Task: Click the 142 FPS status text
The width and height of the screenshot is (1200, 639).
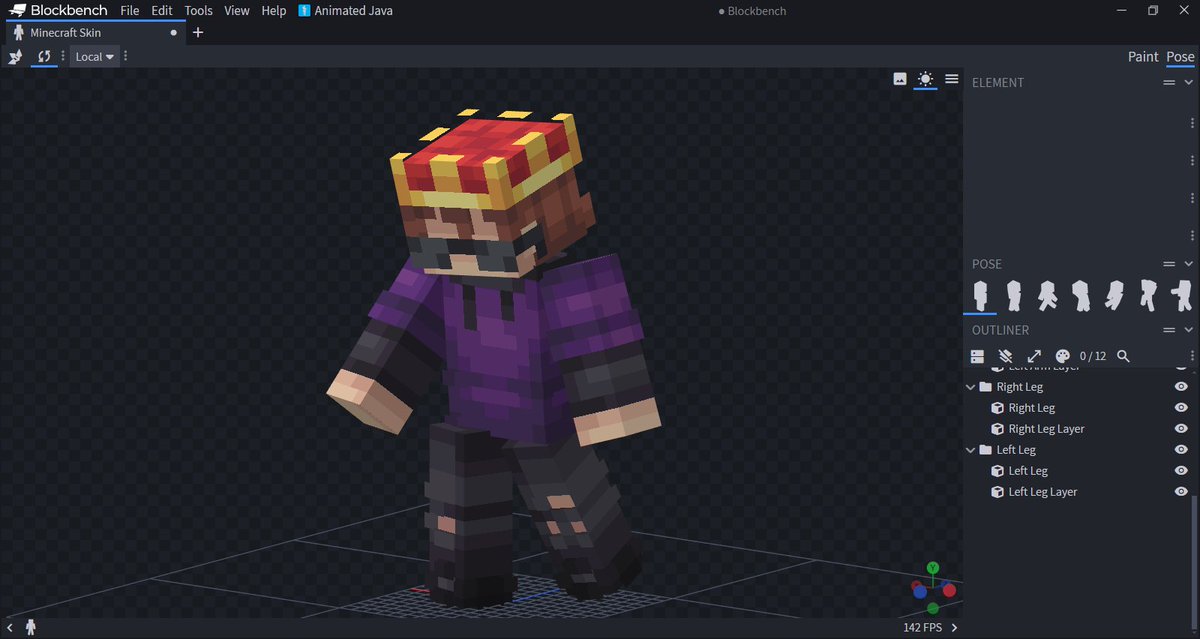Action: (x=922, y=628)
